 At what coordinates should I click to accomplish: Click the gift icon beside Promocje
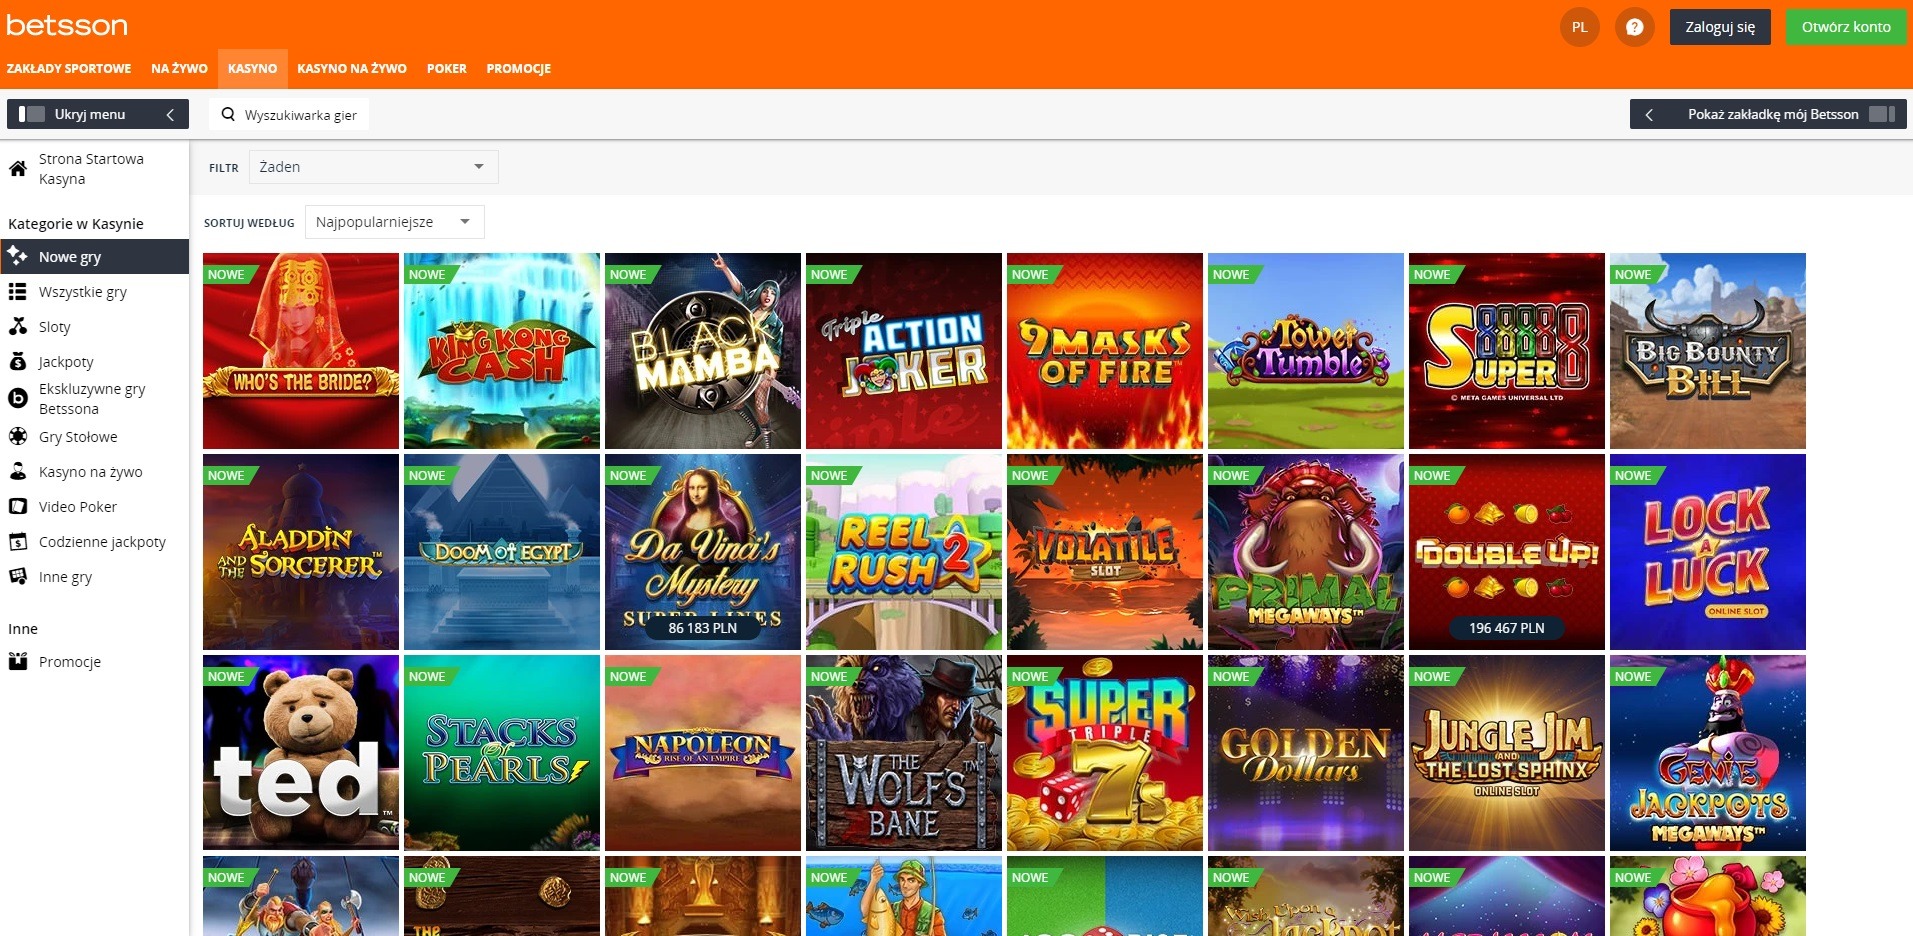[x=18, y=661]
